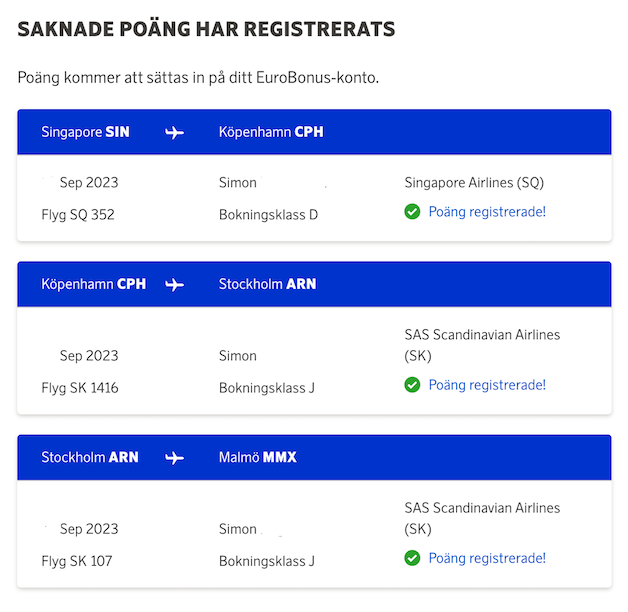Click the 'Flyg SK 107' flight number
Screen dimensions: 628x612
(x=77, y=561)
